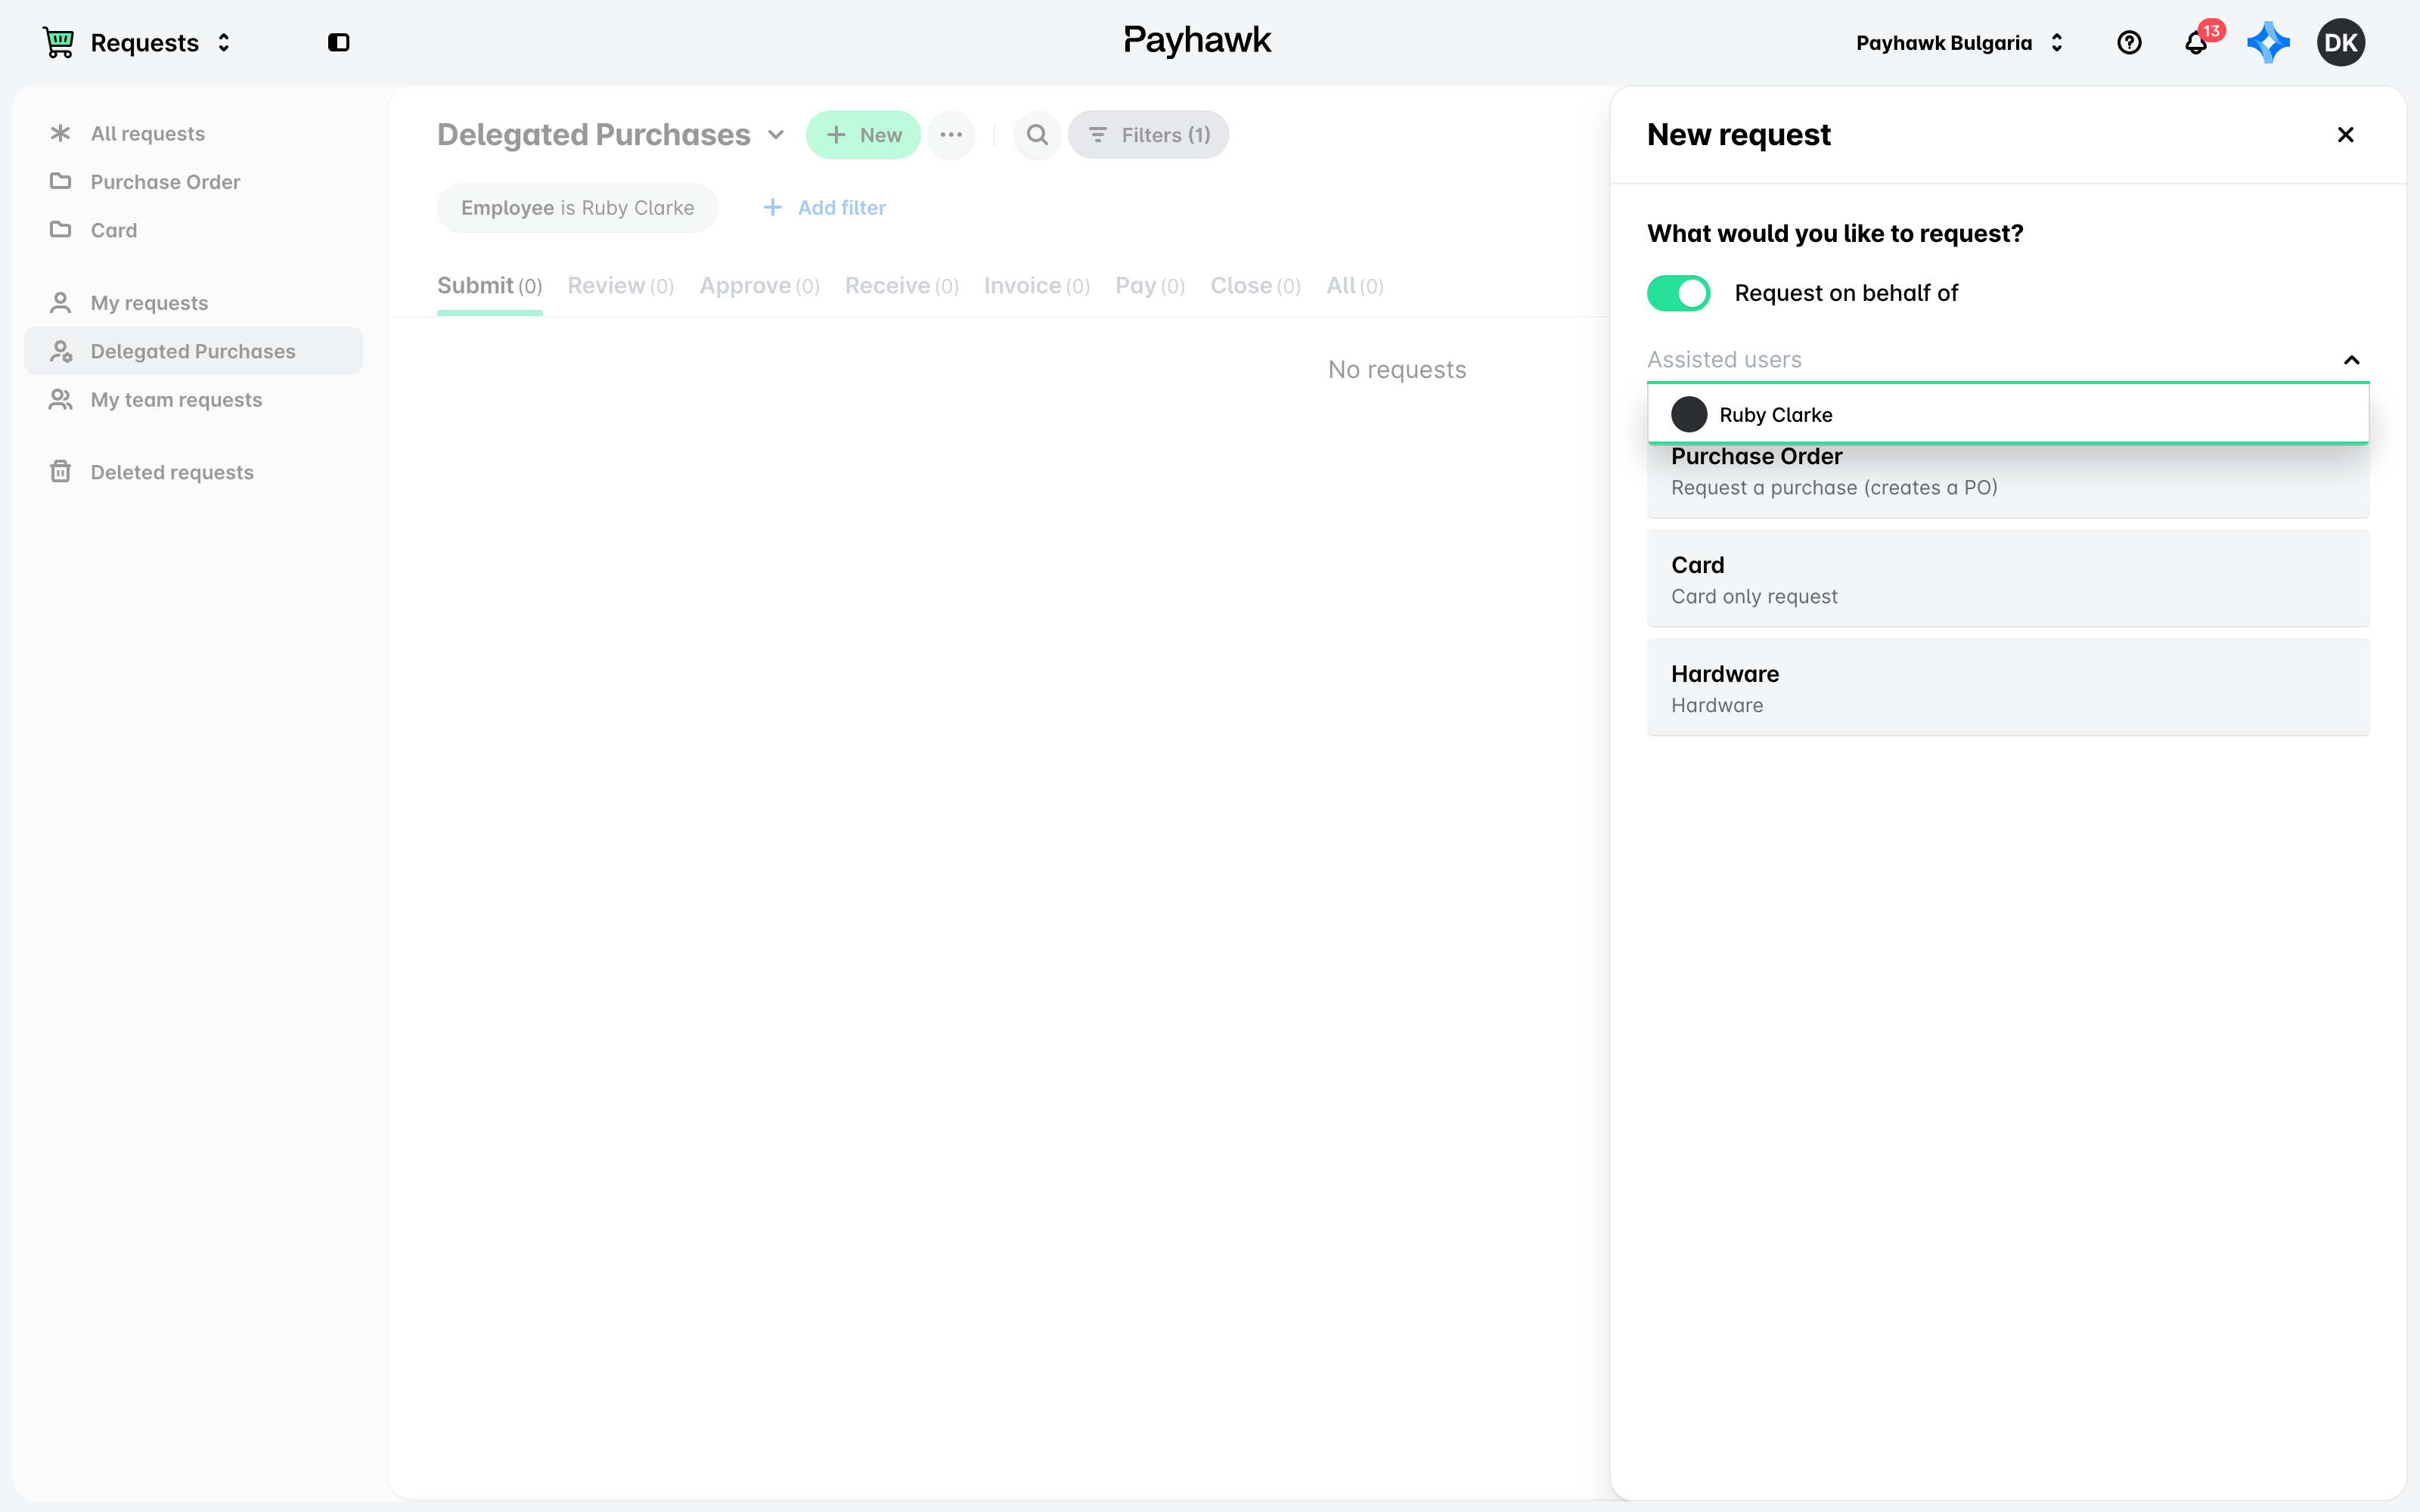2420x1512 pixels.
Task: Open Payhawk Bulgaria company switcher
Action: [1960, 42]
